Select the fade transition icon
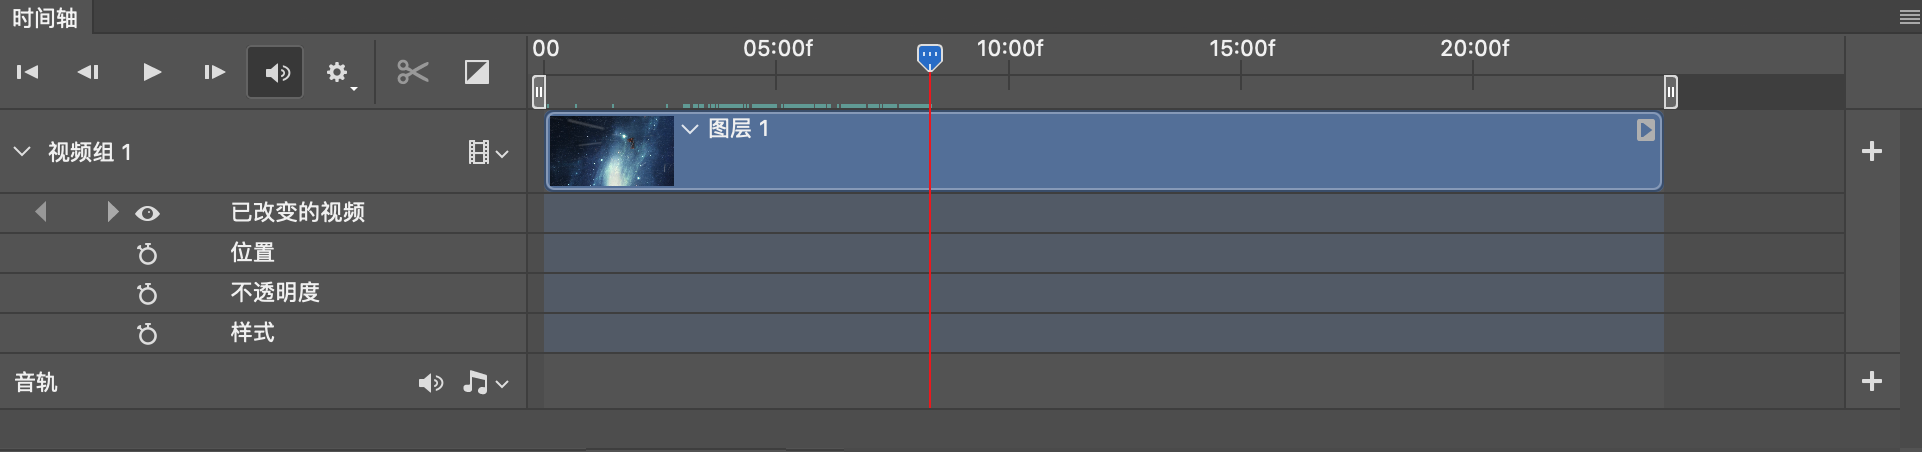1922x452 pixels. (x=477, y=72)
